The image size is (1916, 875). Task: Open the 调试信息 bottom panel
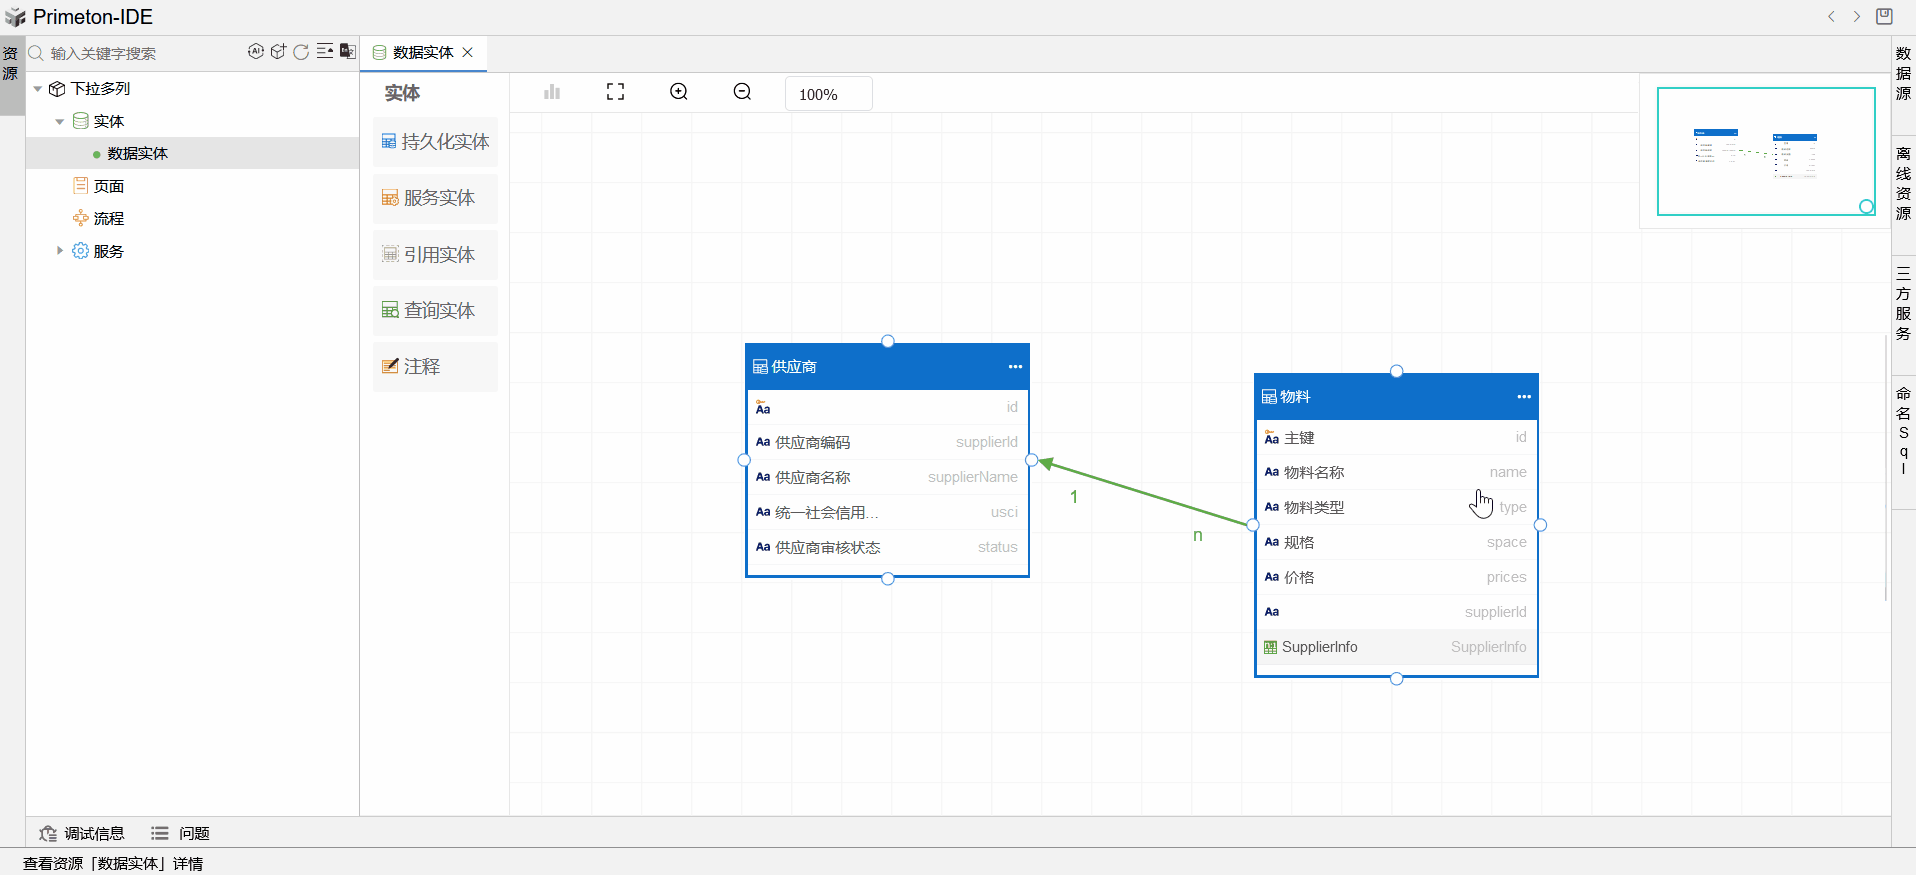[82, 833]
